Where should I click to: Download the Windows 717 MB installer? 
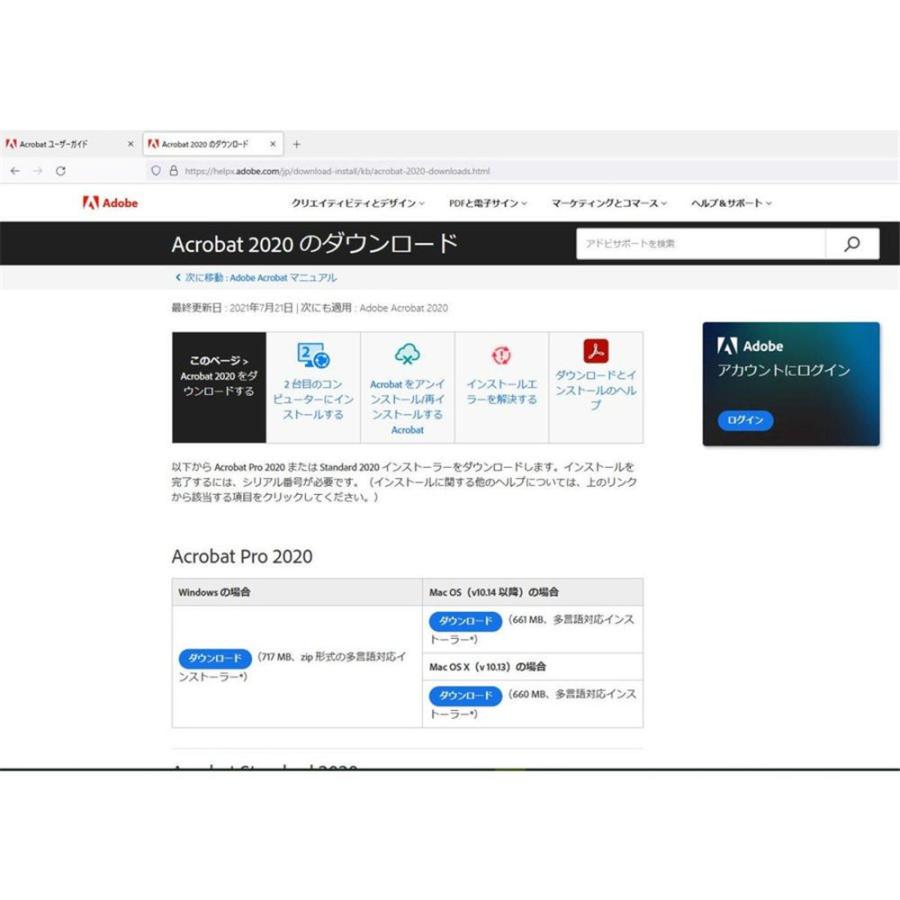pos(215,658)
